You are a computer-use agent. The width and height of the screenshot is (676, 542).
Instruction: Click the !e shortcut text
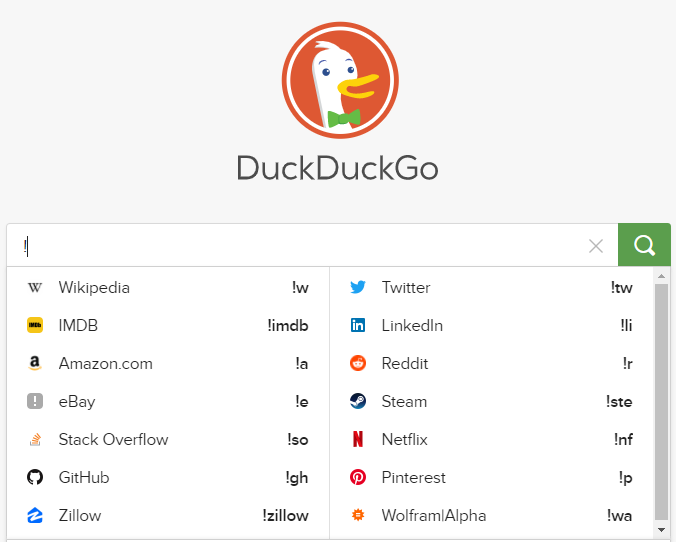point(302,402)
